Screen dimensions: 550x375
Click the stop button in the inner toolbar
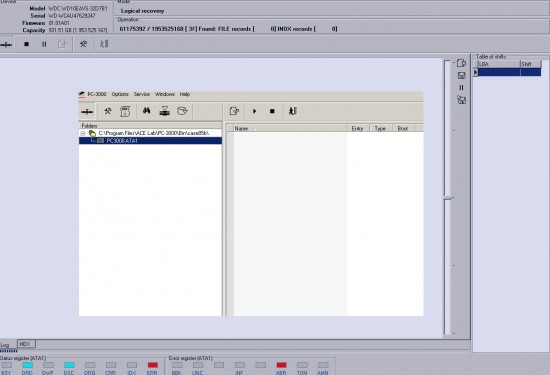(272, 111)
